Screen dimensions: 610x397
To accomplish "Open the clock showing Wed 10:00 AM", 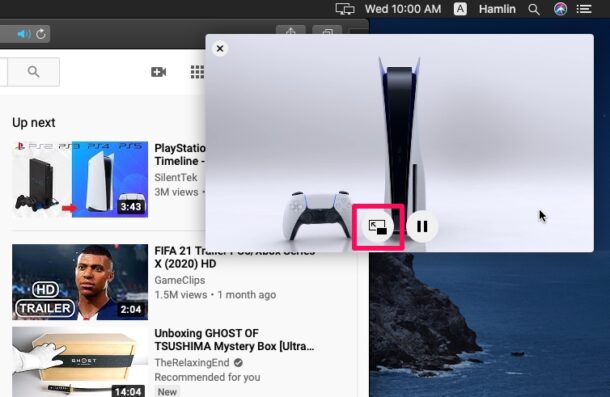I will point(403,9).
